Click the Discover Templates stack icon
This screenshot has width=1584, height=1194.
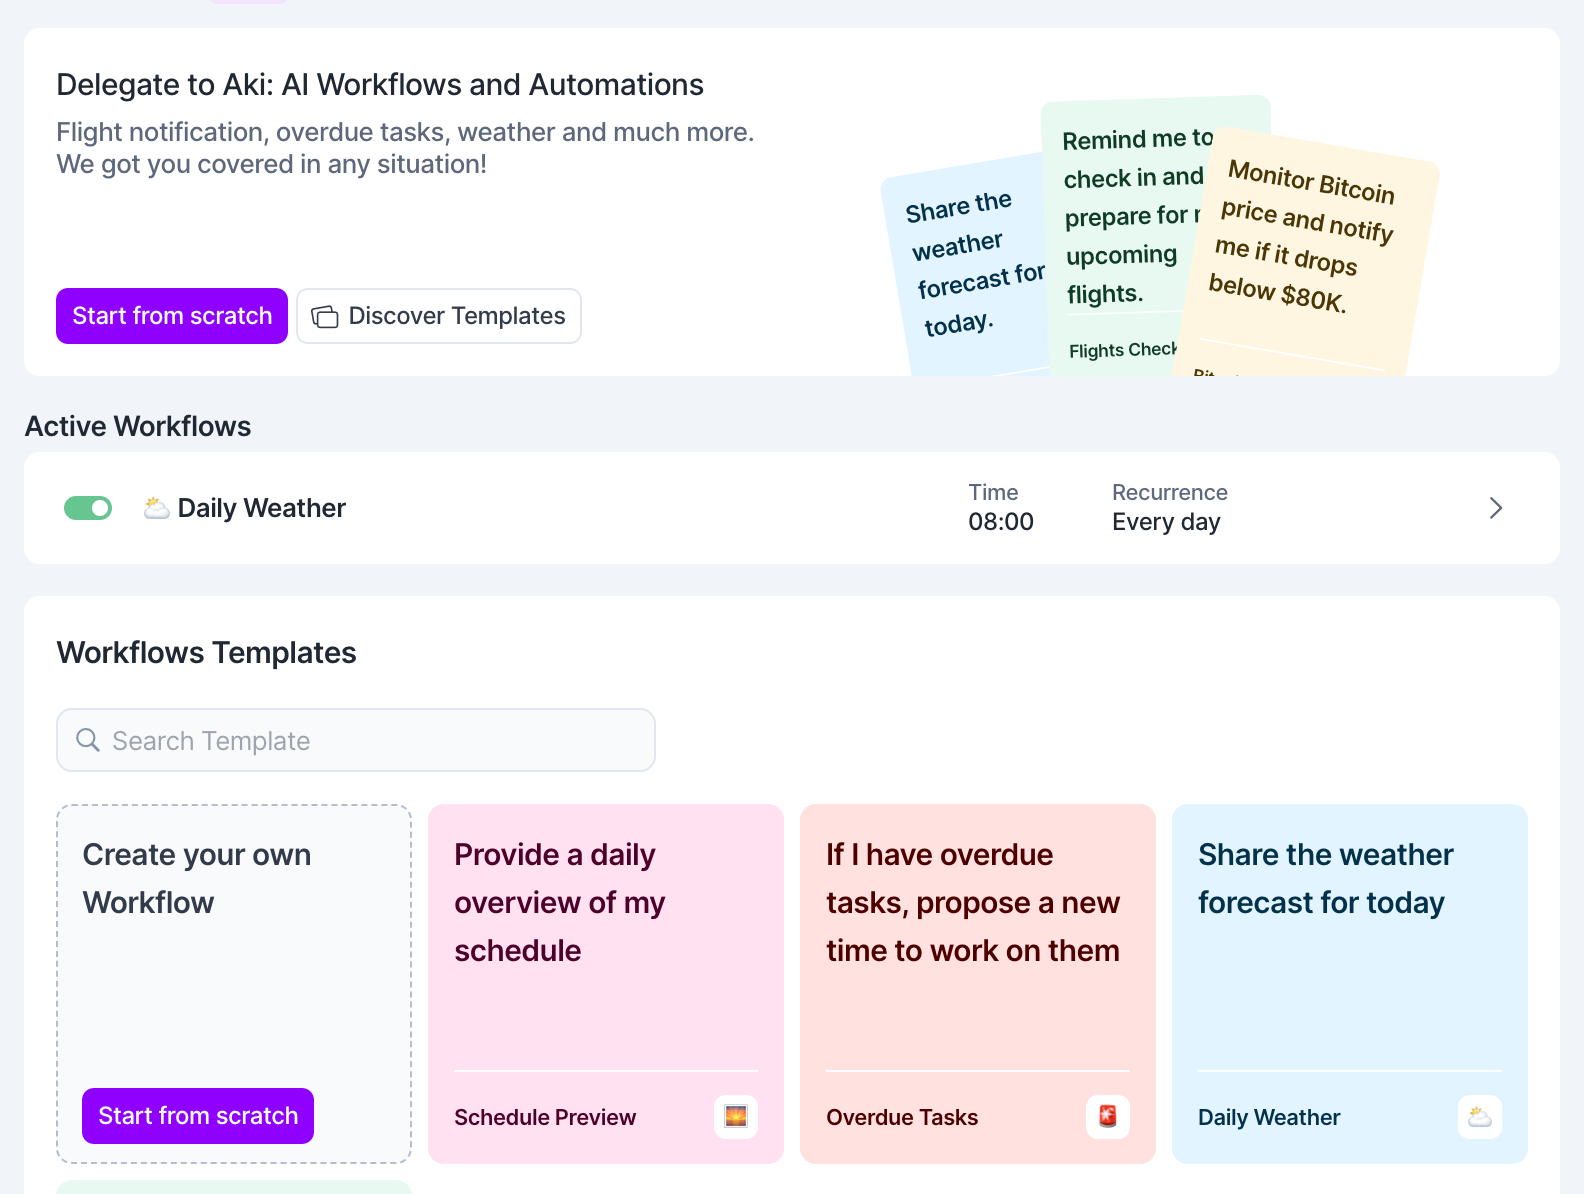325,317
